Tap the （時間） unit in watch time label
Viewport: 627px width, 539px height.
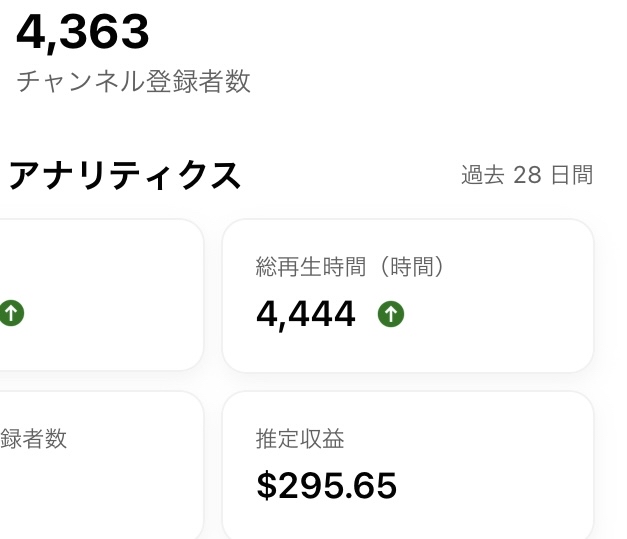coord(411,267)
